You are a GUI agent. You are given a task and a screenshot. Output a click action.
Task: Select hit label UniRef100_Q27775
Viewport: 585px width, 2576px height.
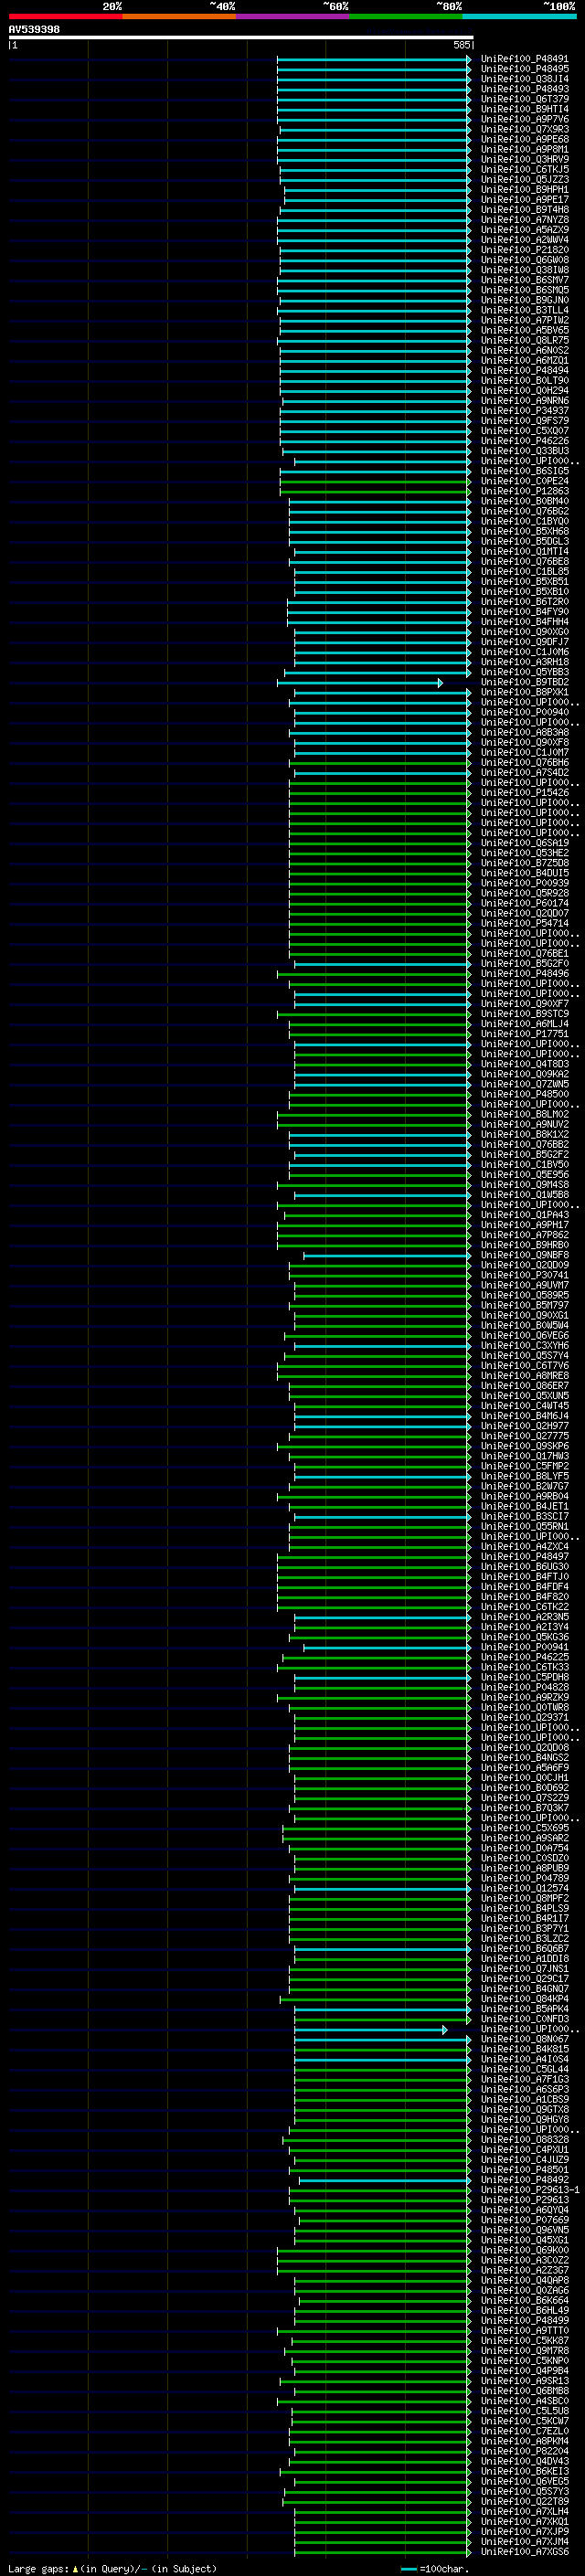525,1435
